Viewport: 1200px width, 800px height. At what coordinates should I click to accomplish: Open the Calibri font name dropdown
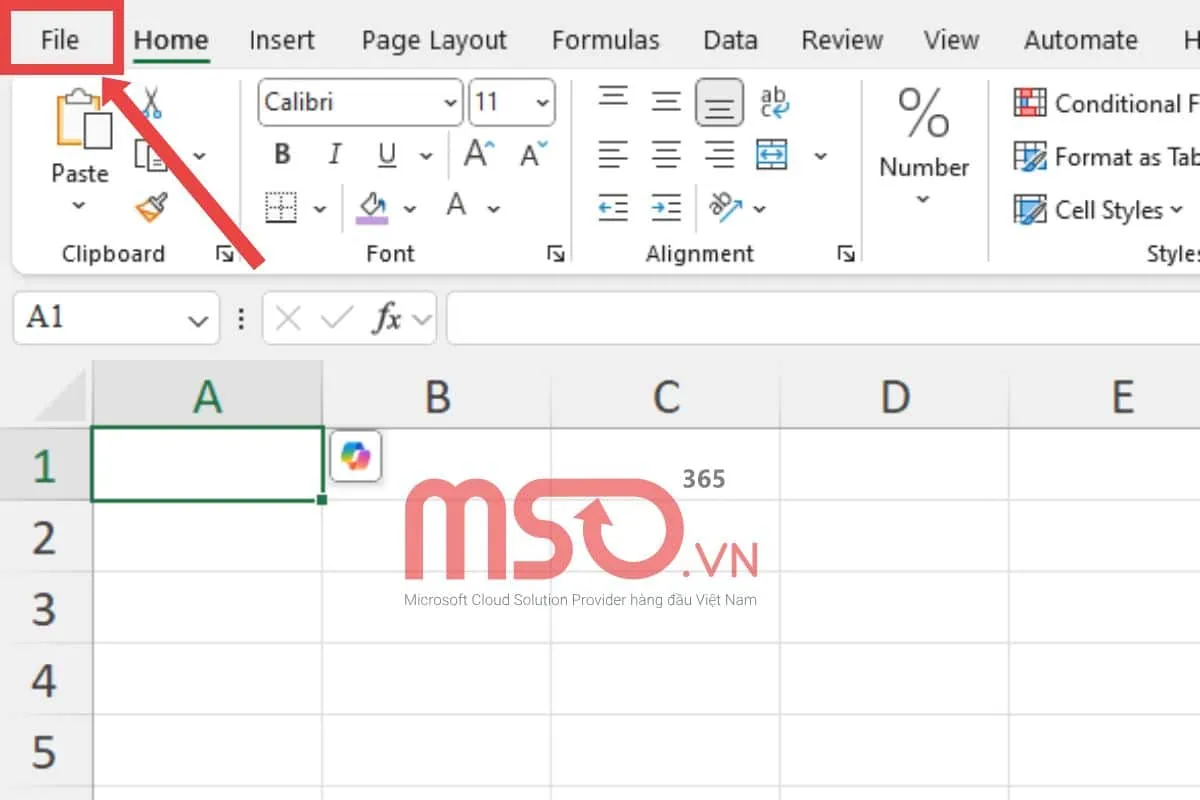point(450,102)
